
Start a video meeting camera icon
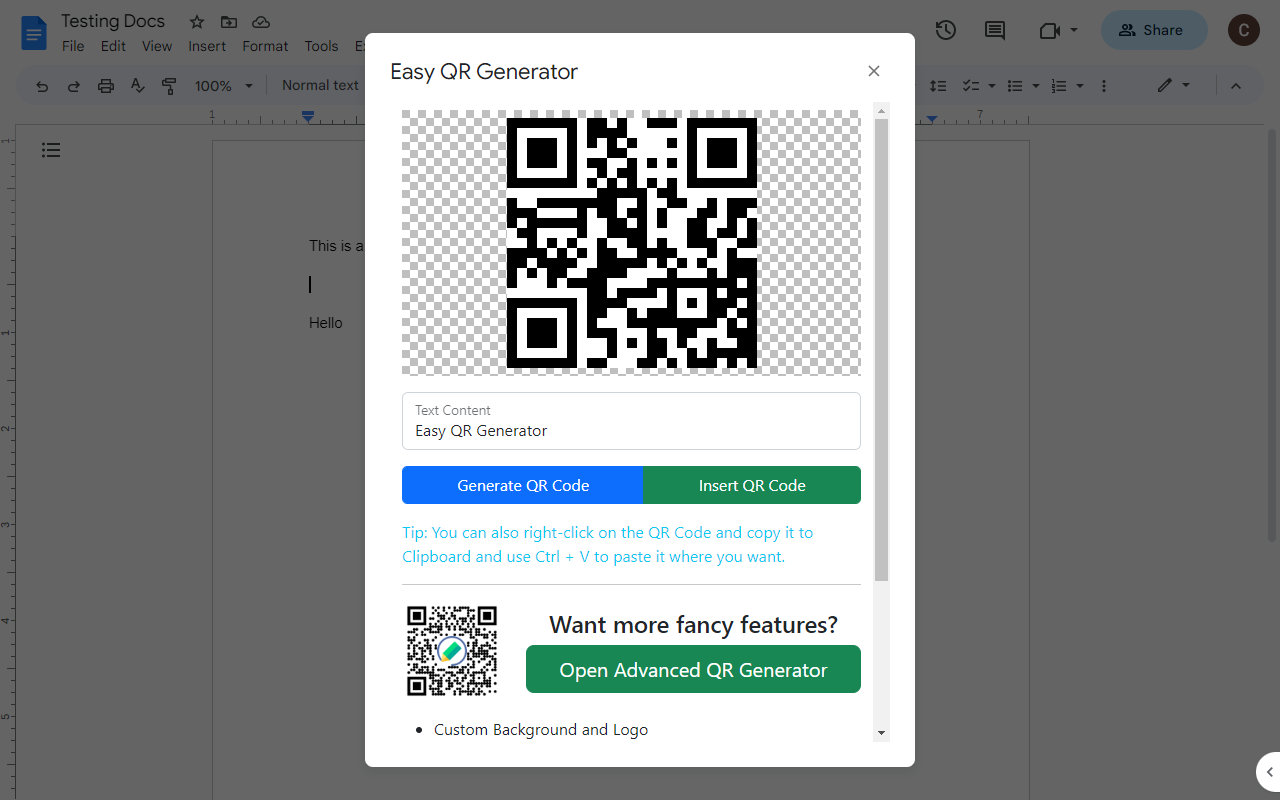[x=1049, y=30]
